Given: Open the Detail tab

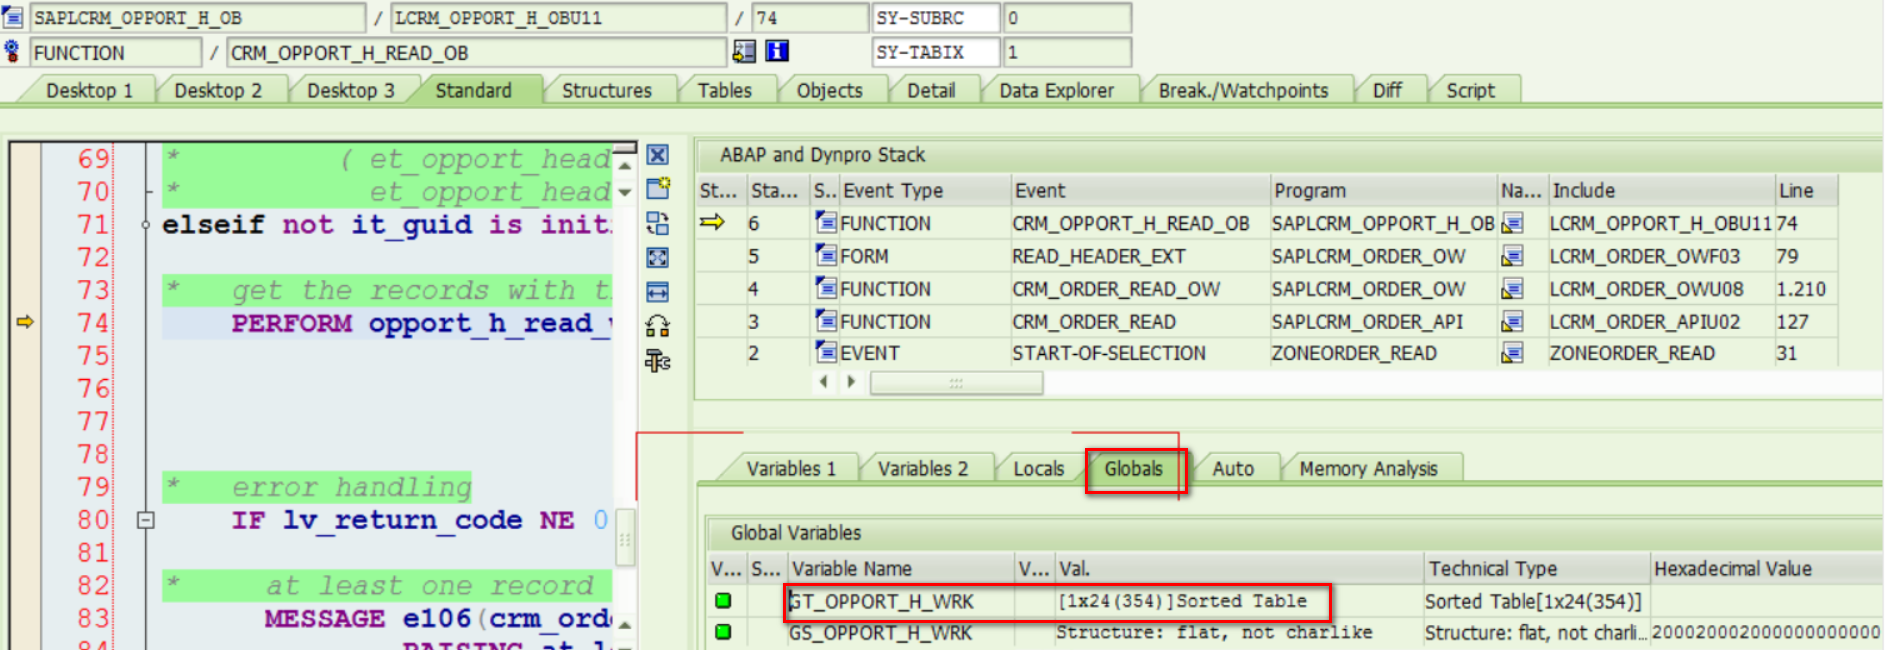Looking at the screenshot, I should point(931,90).
